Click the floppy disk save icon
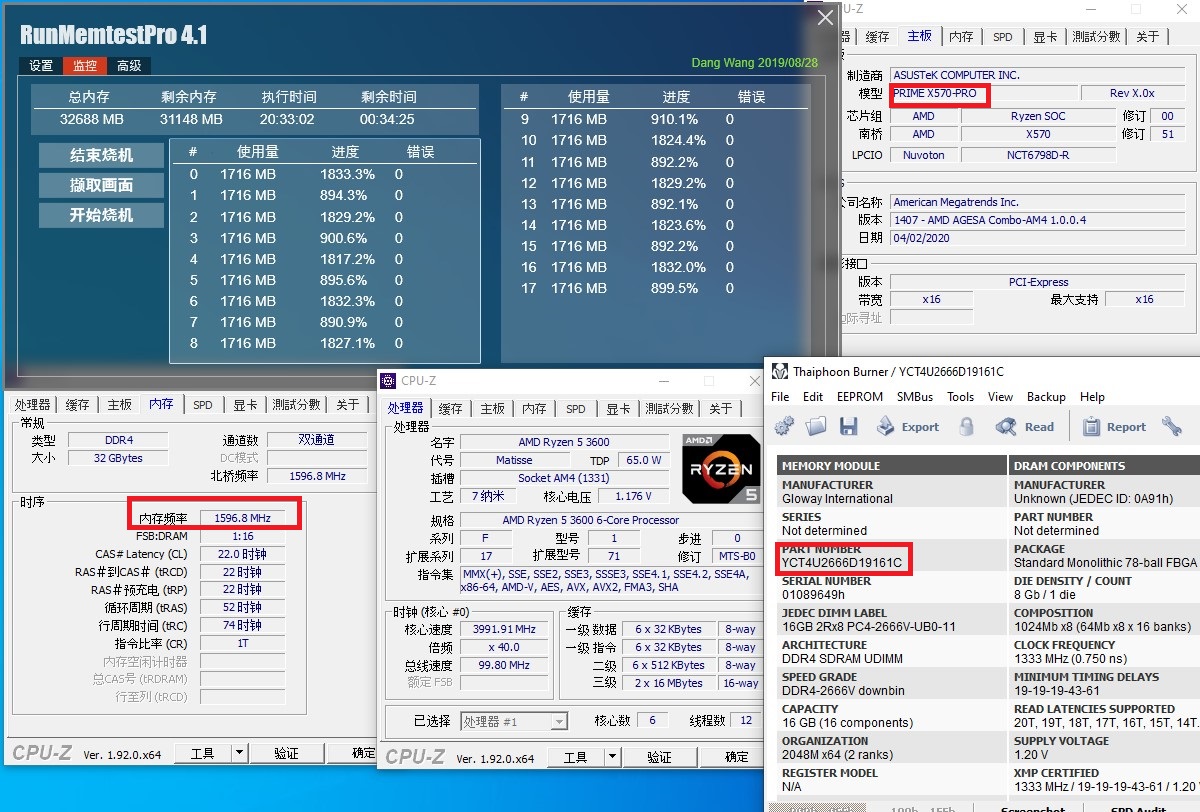The width and height of the screenshot is (1200, 812). [849, 427]
